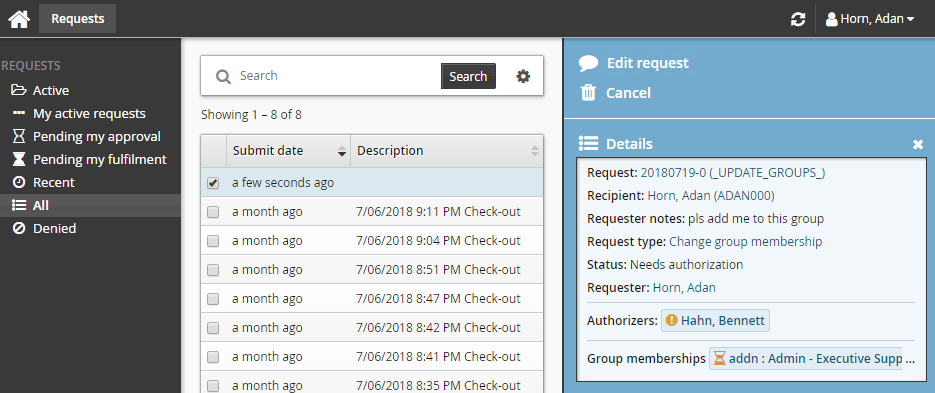This screenshot has height=393, width=935.
Task: Check the 8:42 PM Check-out row checkbox
Action: point(213,327)
